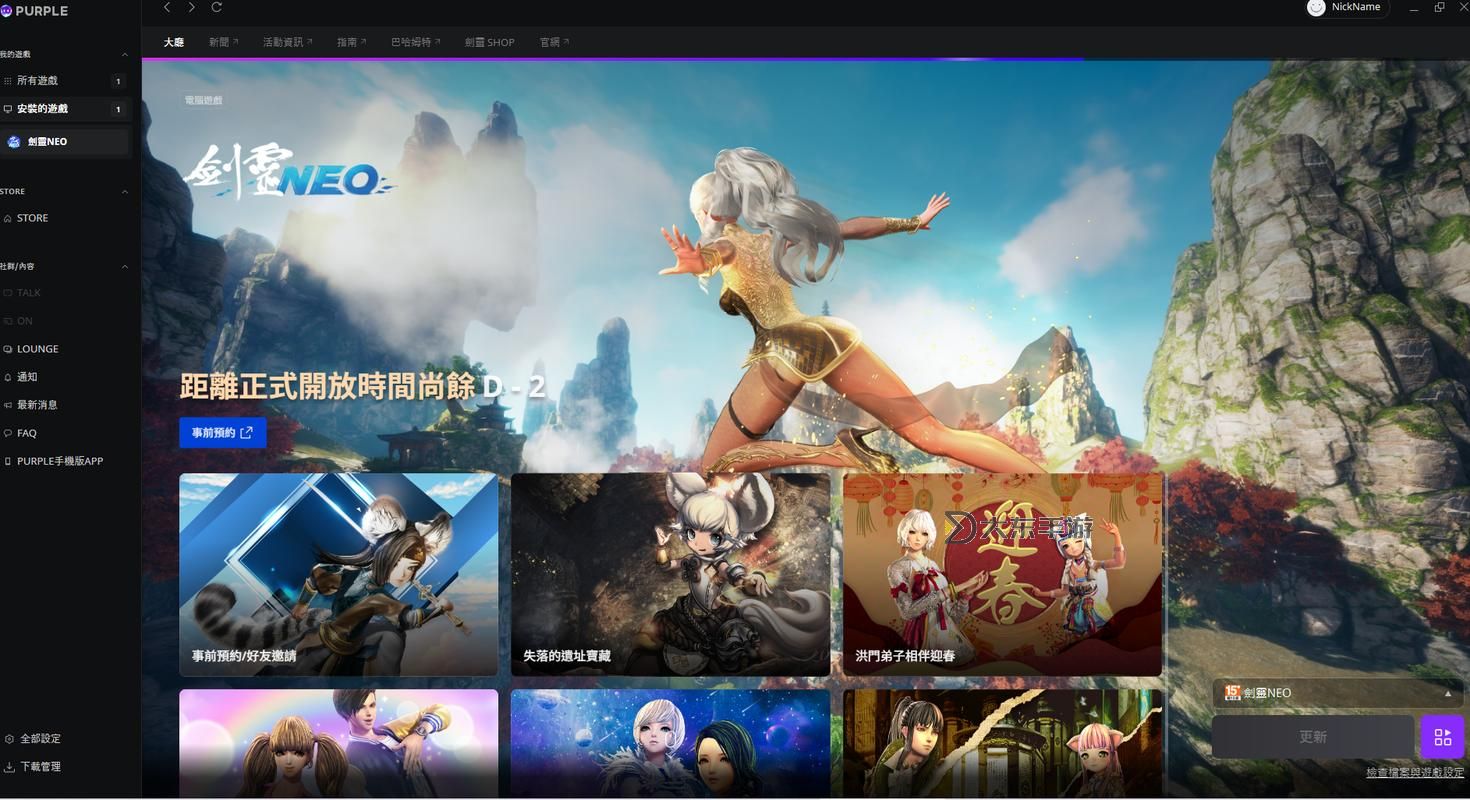
Task: Click the PURPLE logo icon
Action: pos(6,11)
